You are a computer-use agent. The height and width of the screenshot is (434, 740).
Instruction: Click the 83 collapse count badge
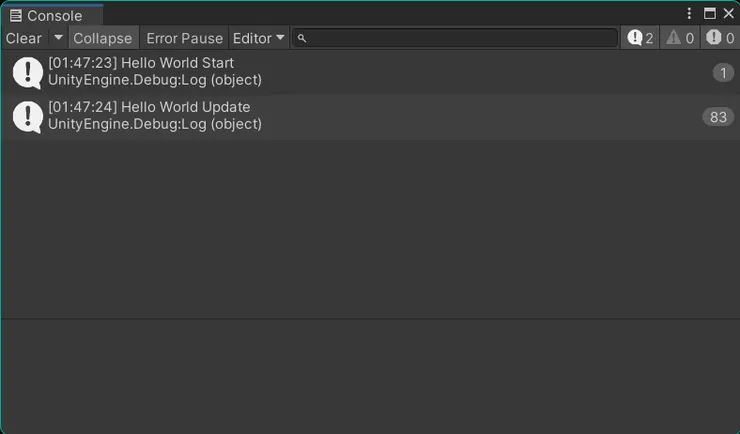pyautogui.click(x=717, y=117)
